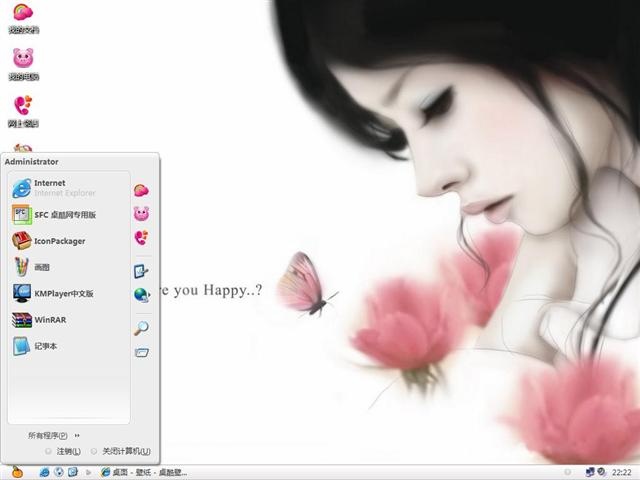Open Internet Explorer from the start menu
The width and height of the screenshot is (640, 480).
(x=53, y=188)
